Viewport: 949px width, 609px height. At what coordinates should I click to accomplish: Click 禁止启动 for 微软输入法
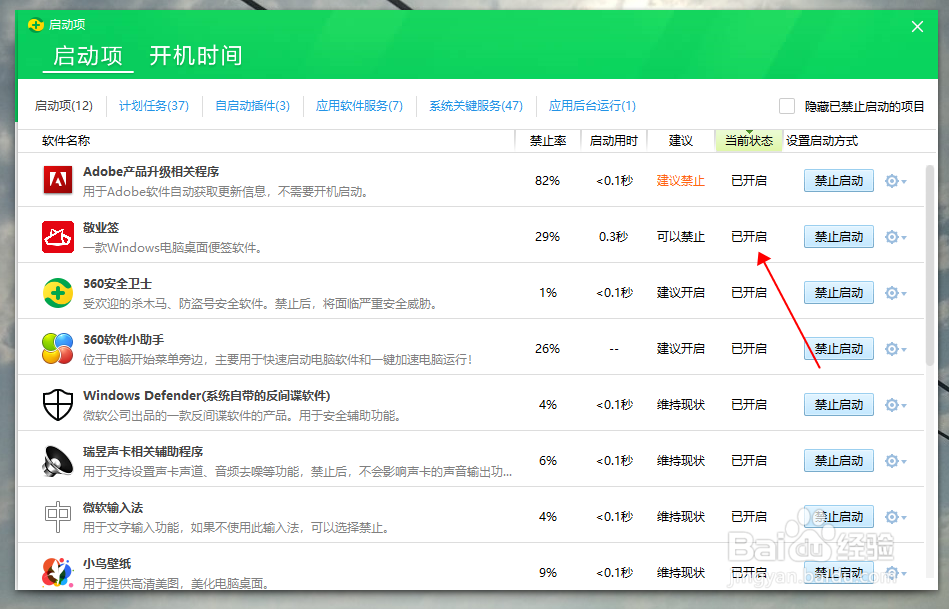click(838, 516)
